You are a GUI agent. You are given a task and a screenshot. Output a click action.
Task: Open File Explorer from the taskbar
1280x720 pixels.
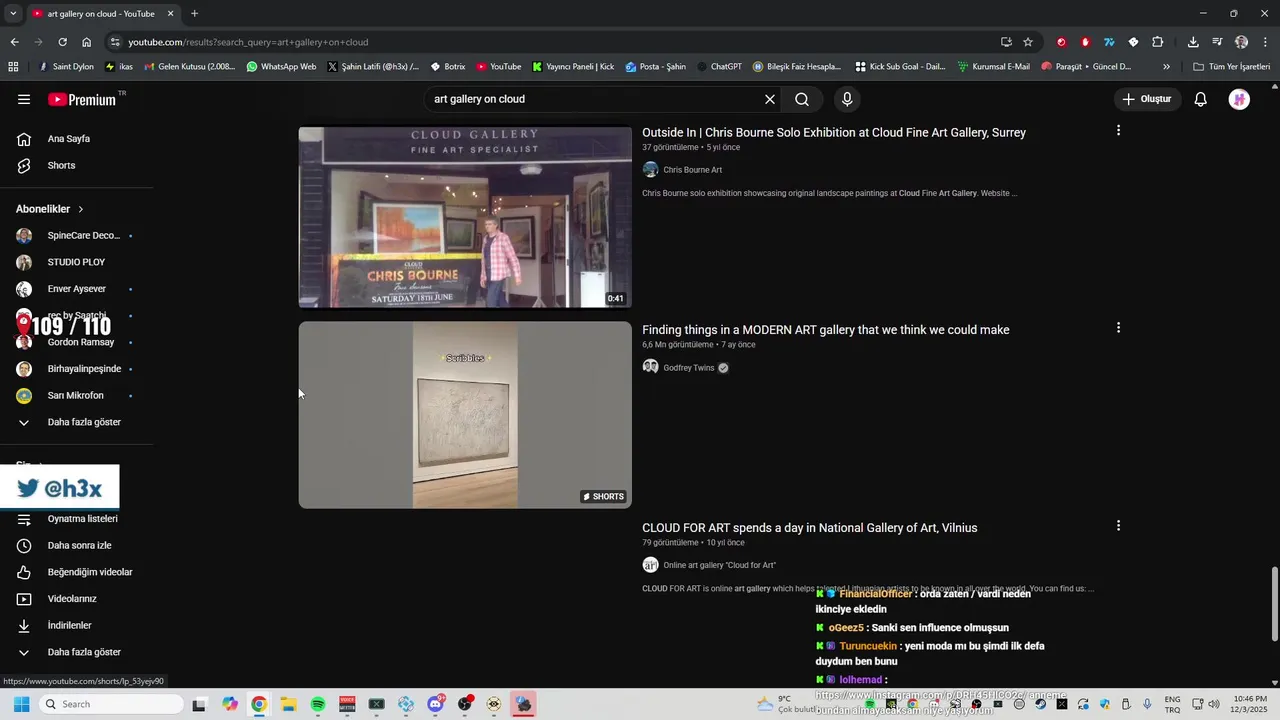pyautogui.click(x=288, y=704)
